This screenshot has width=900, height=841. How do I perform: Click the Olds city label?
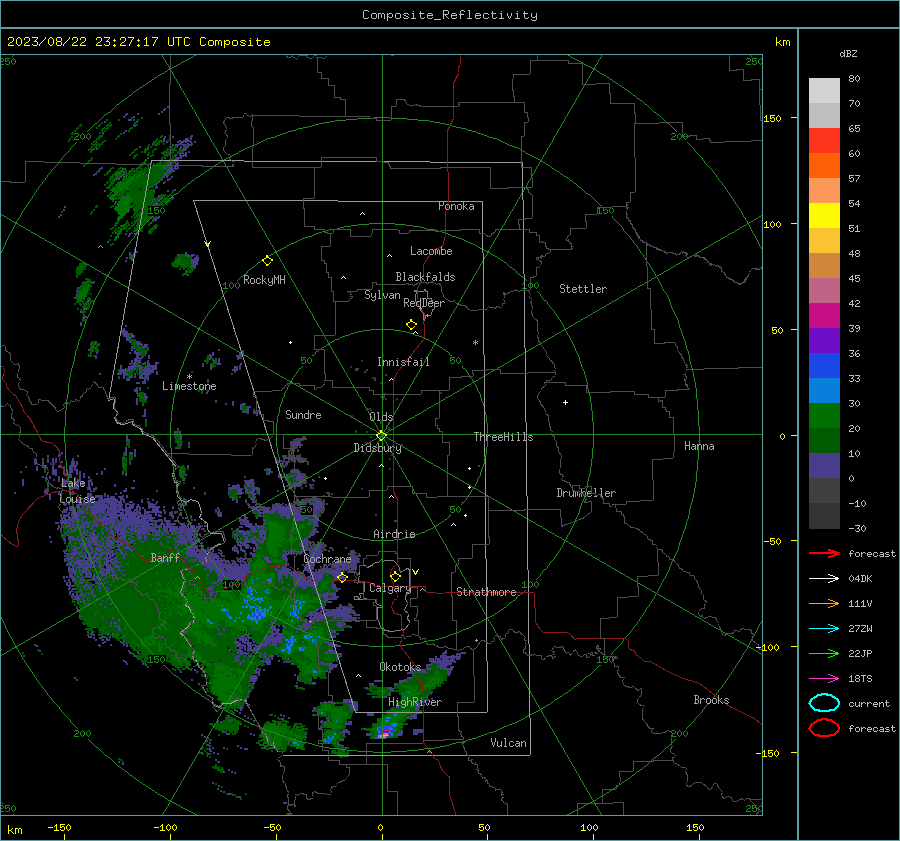(x=381, y=417)
